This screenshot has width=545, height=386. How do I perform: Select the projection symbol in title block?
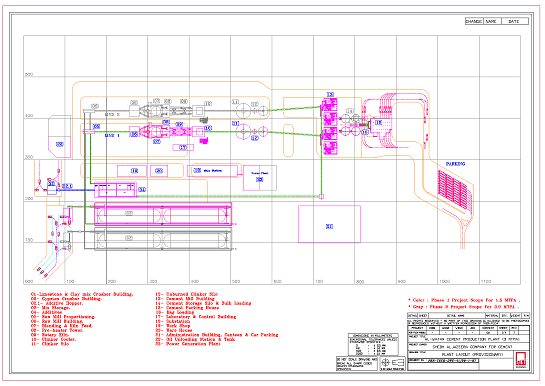pyautogui.click(x=392, y=363)
